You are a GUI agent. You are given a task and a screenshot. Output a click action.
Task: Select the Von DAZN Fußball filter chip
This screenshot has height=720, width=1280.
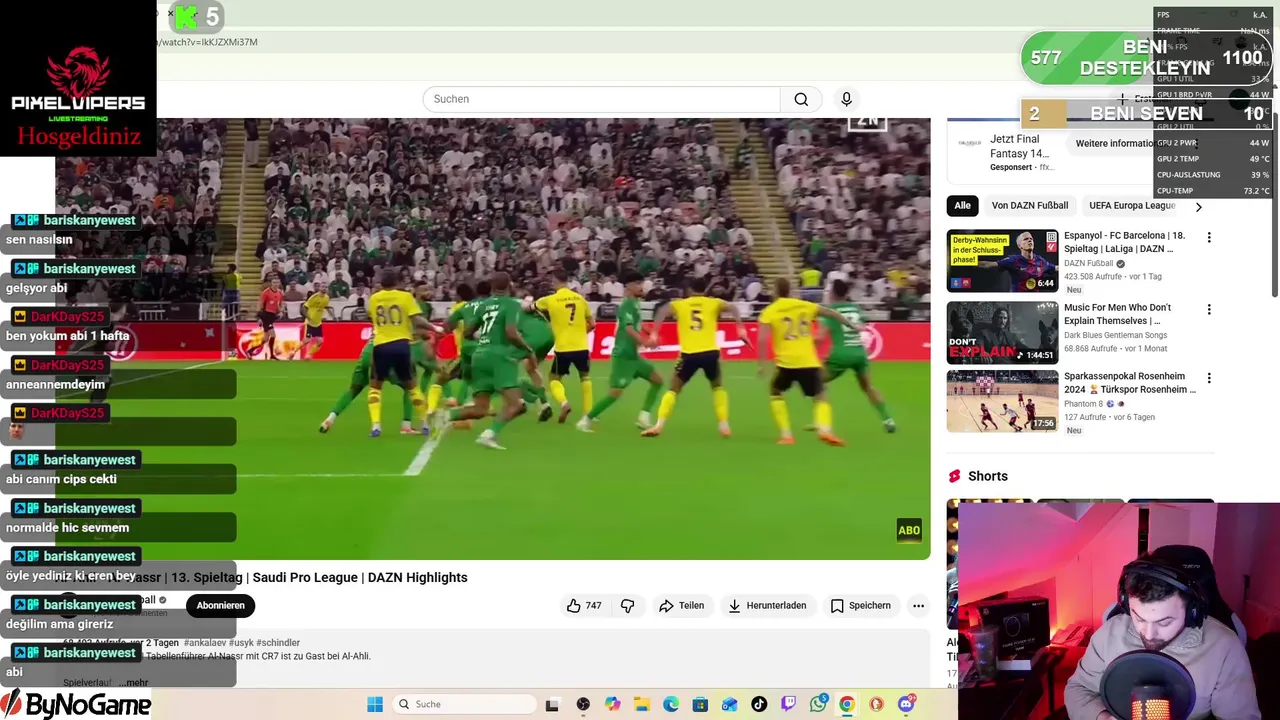(1030, 206)
